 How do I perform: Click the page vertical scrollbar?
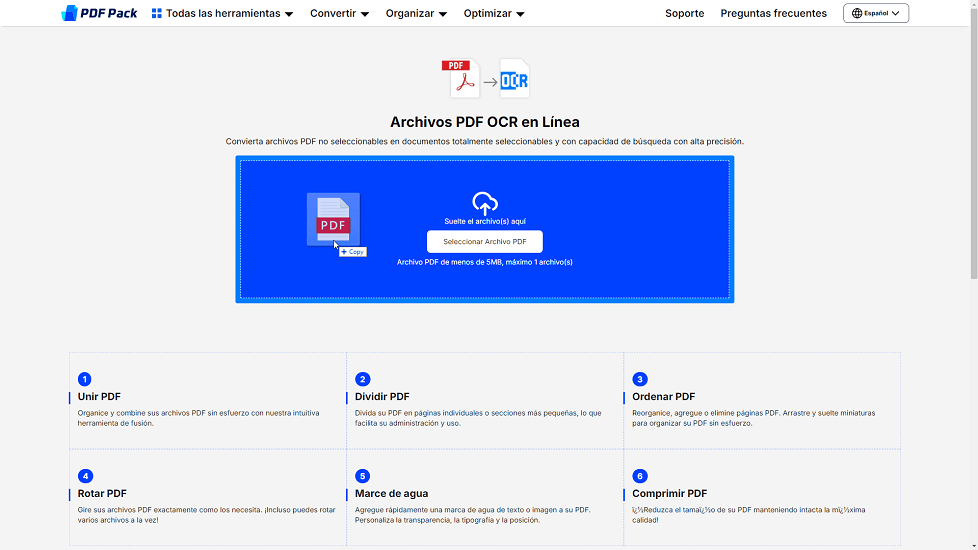pos(973,150)
